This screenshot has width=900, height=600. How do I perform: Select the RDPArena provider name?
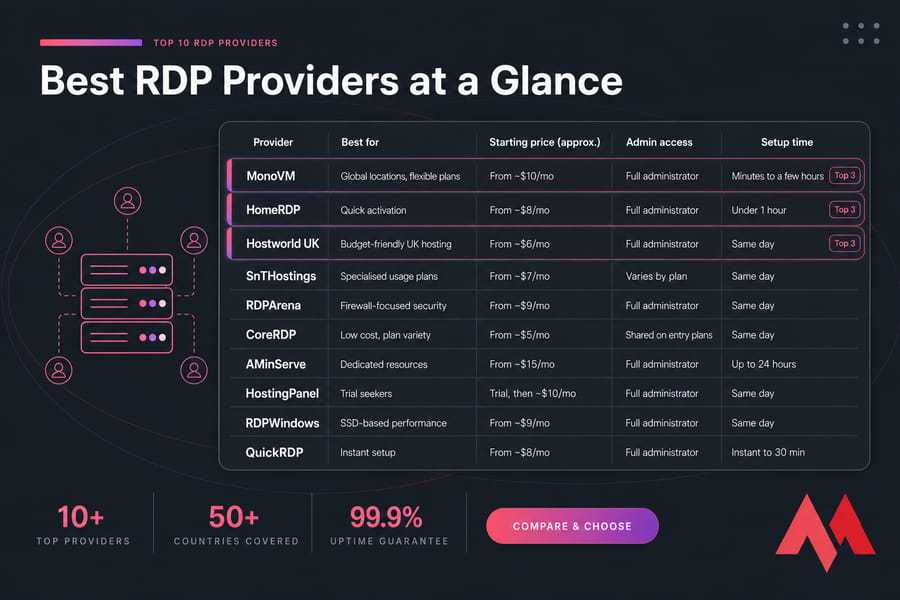273,305
